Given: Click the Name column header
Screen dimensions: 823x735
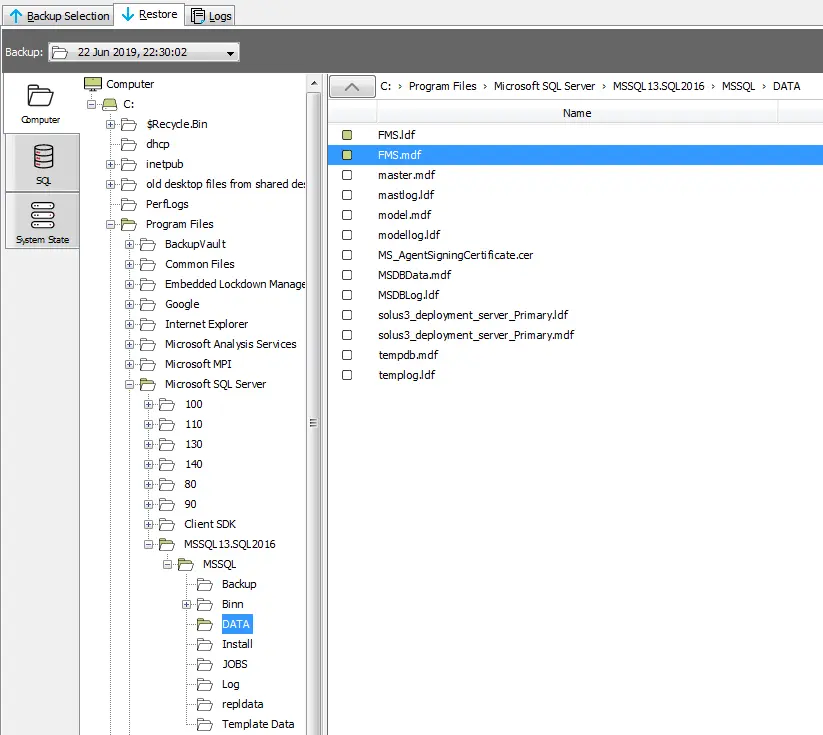Looking at the screenshot, I should (577, 113).
